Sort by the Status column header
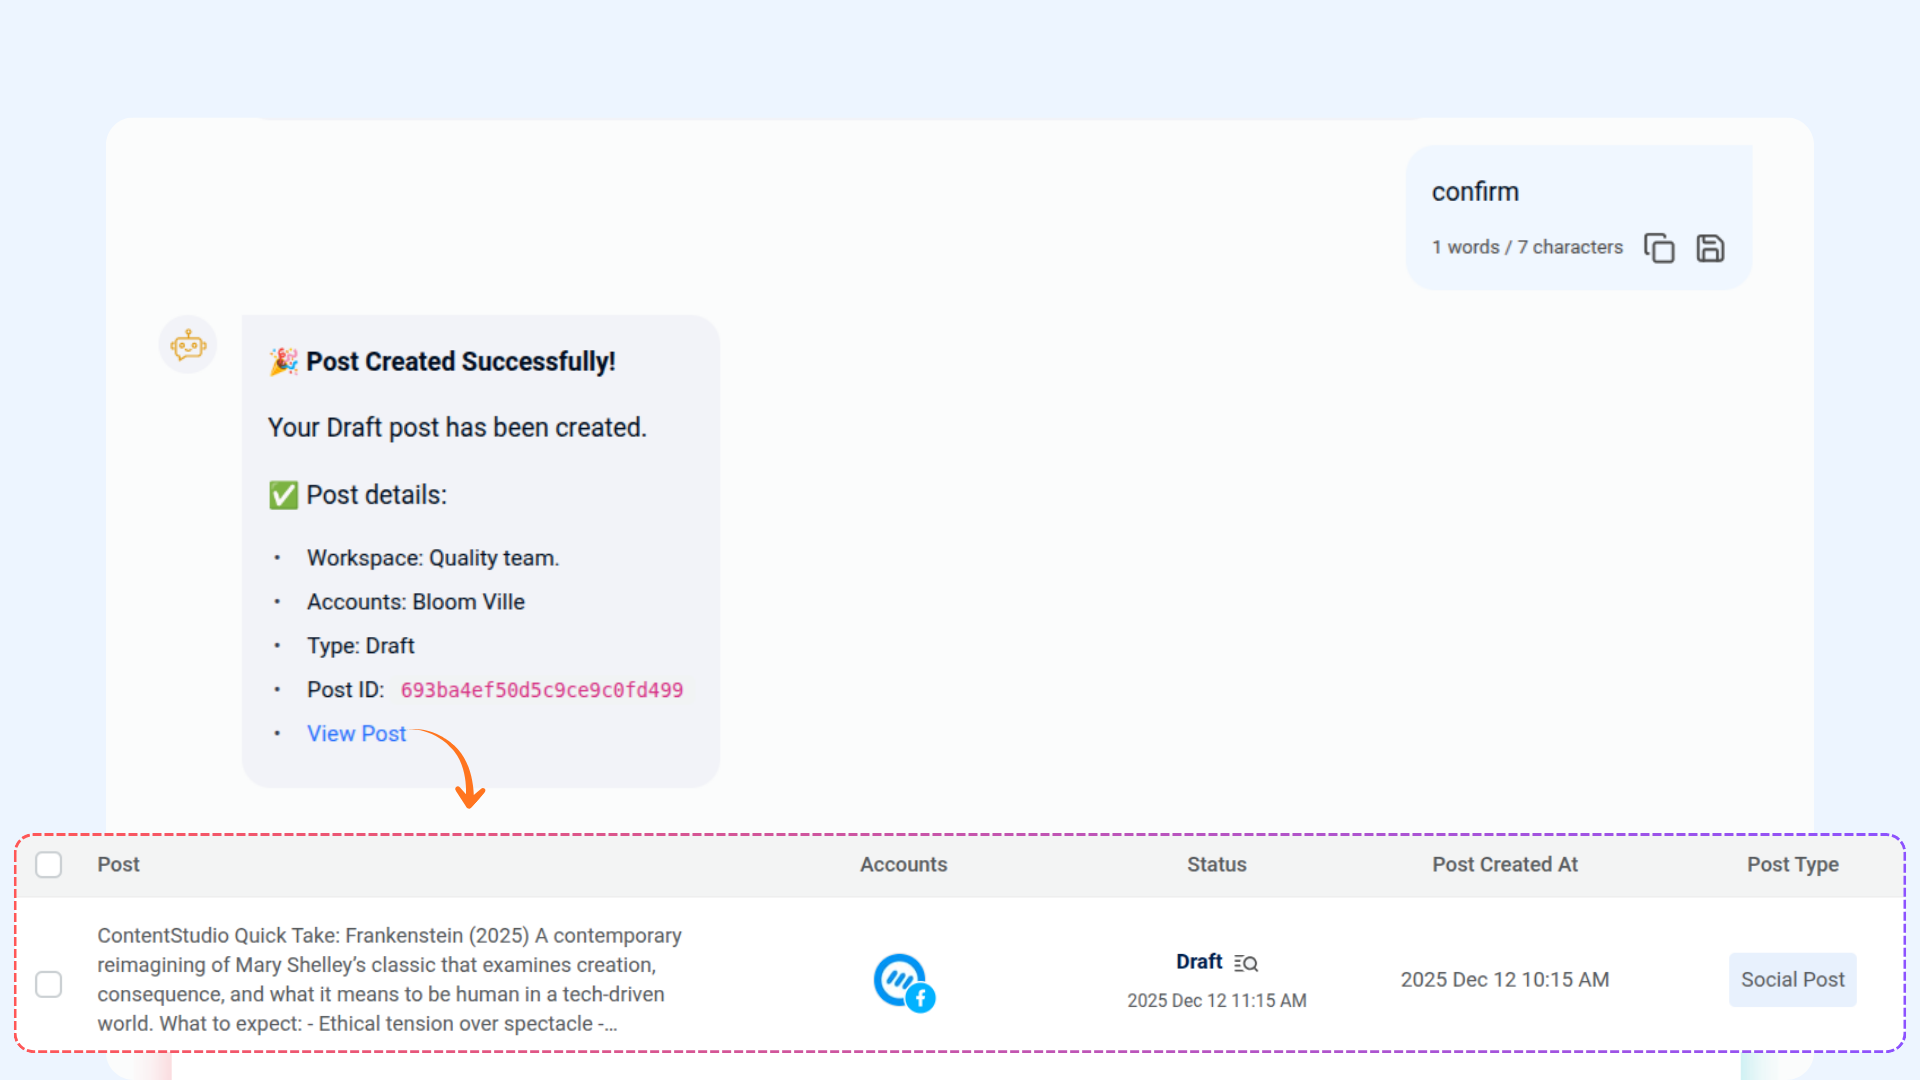 (1216, 865)
